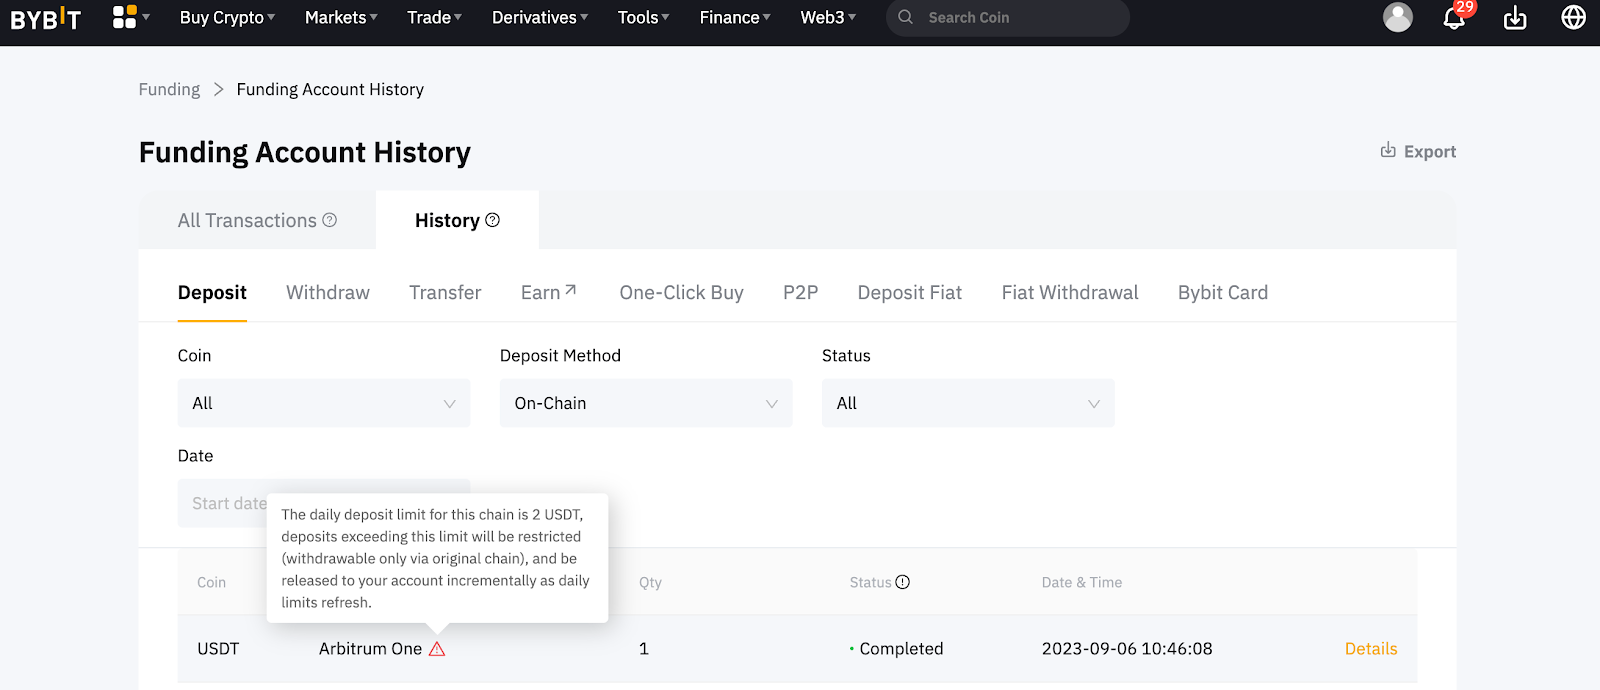Expand the Buy Crypto menu

[x=227, y=18]
